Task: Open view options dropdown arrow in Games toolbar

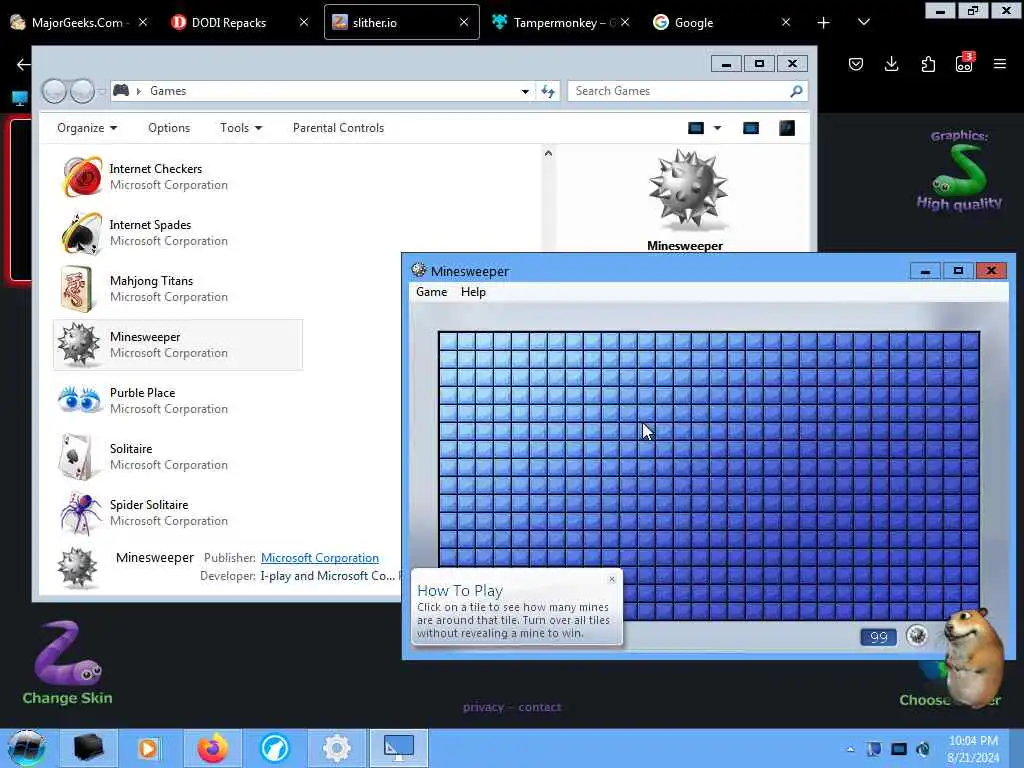Action: 717,128
